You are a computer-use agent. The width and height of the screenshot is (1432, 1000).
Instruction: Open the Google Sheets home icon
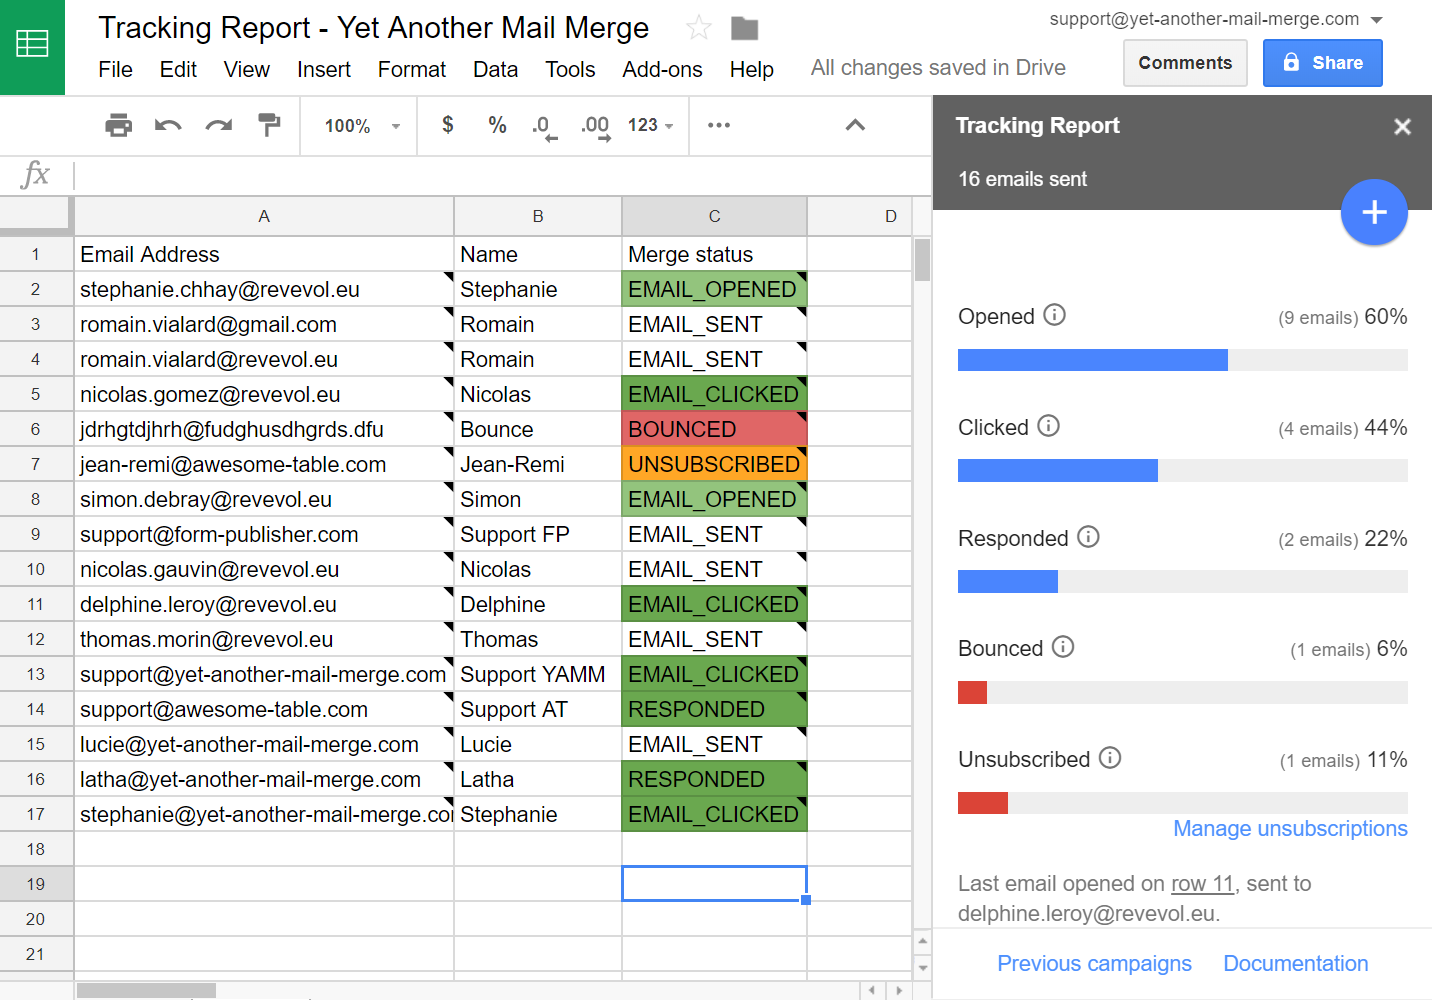tap(32, 45)
